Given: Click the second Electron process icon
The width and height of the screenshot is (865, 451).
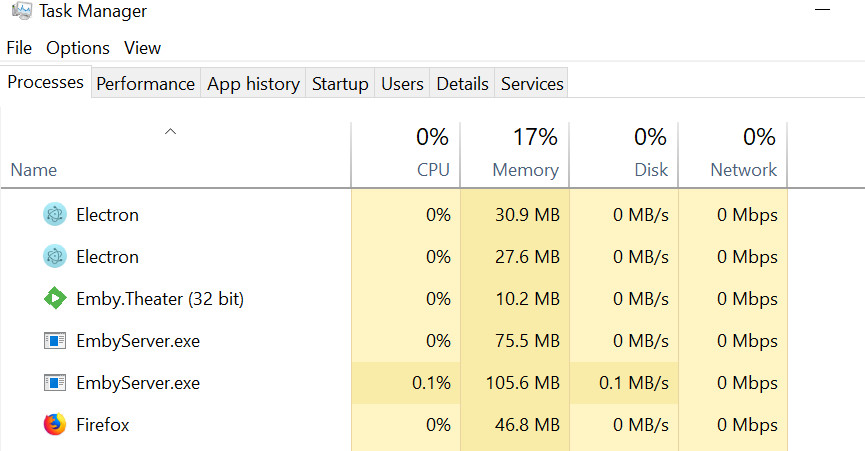Looking at the screenshot, I should coord(54,257).
